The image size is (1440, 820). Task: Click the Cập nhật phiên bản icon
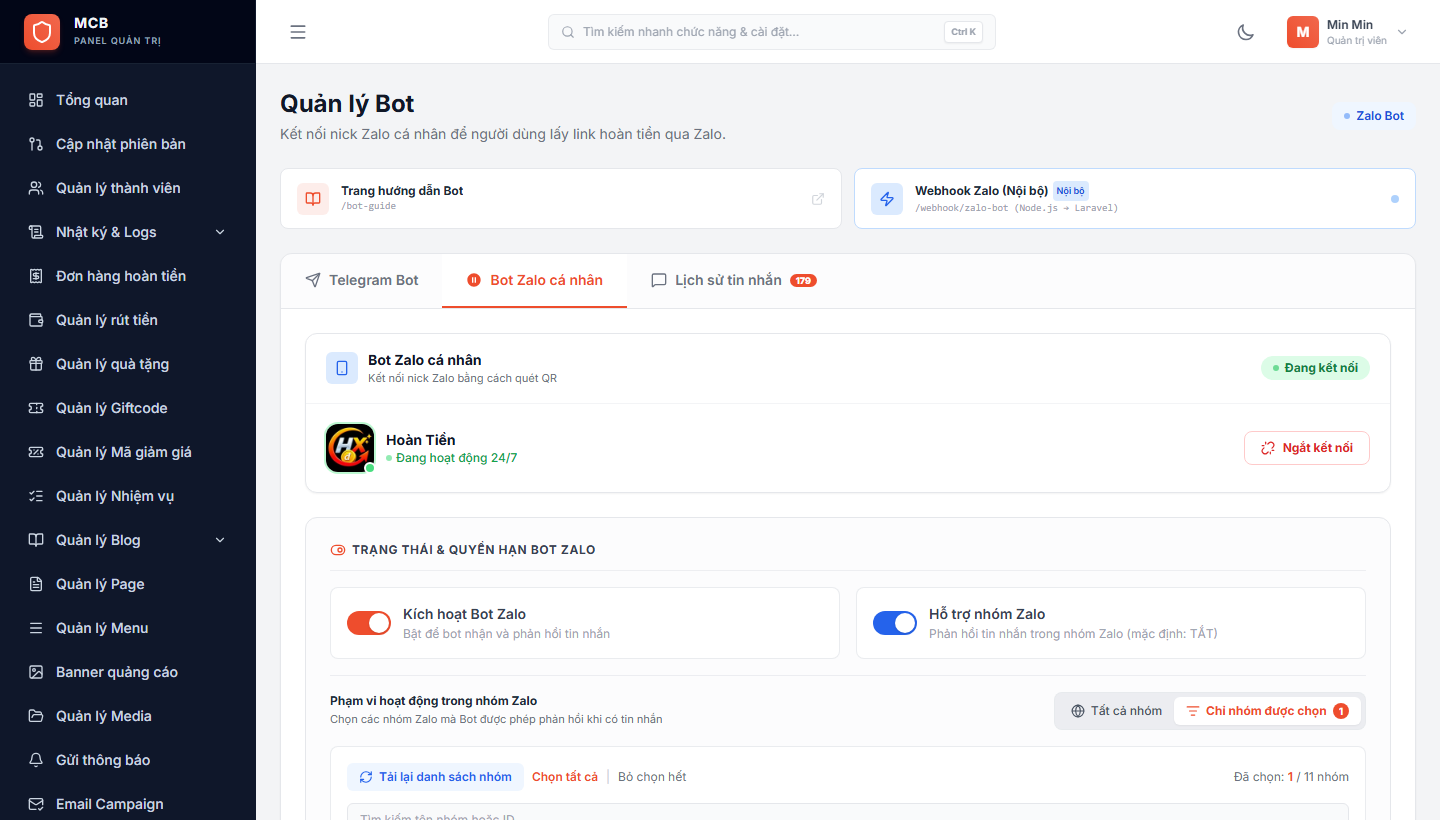tap(36, 144)
